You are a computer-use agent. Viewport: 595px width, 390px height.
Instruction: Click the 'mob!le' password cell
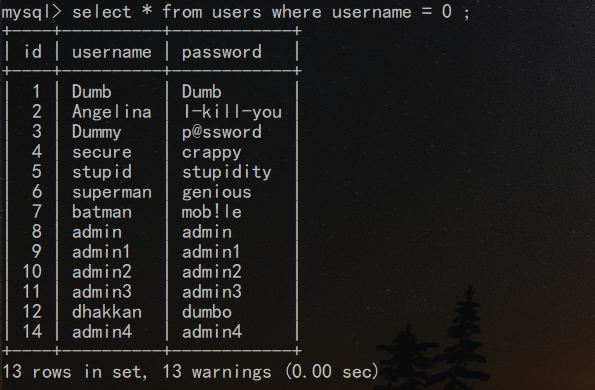pyautogui.click(x=211, y=212)
